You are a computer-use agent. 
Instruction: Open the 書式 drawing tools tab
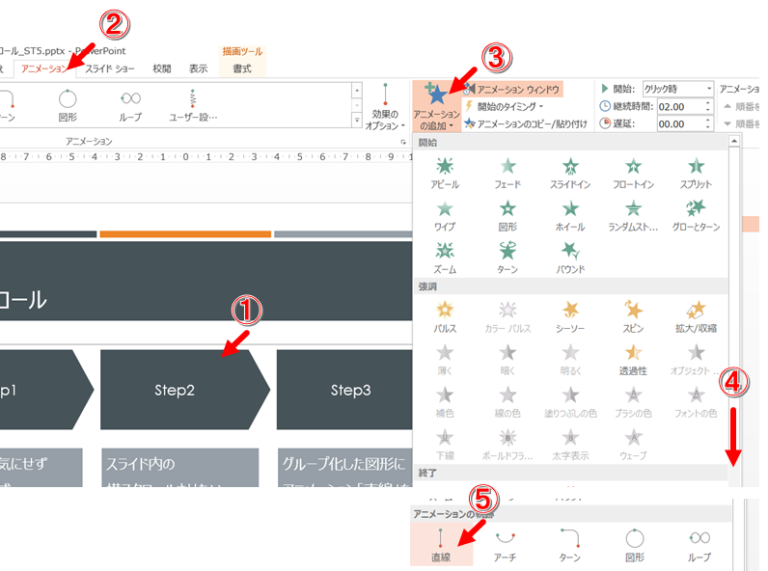[x=241, y=68]
